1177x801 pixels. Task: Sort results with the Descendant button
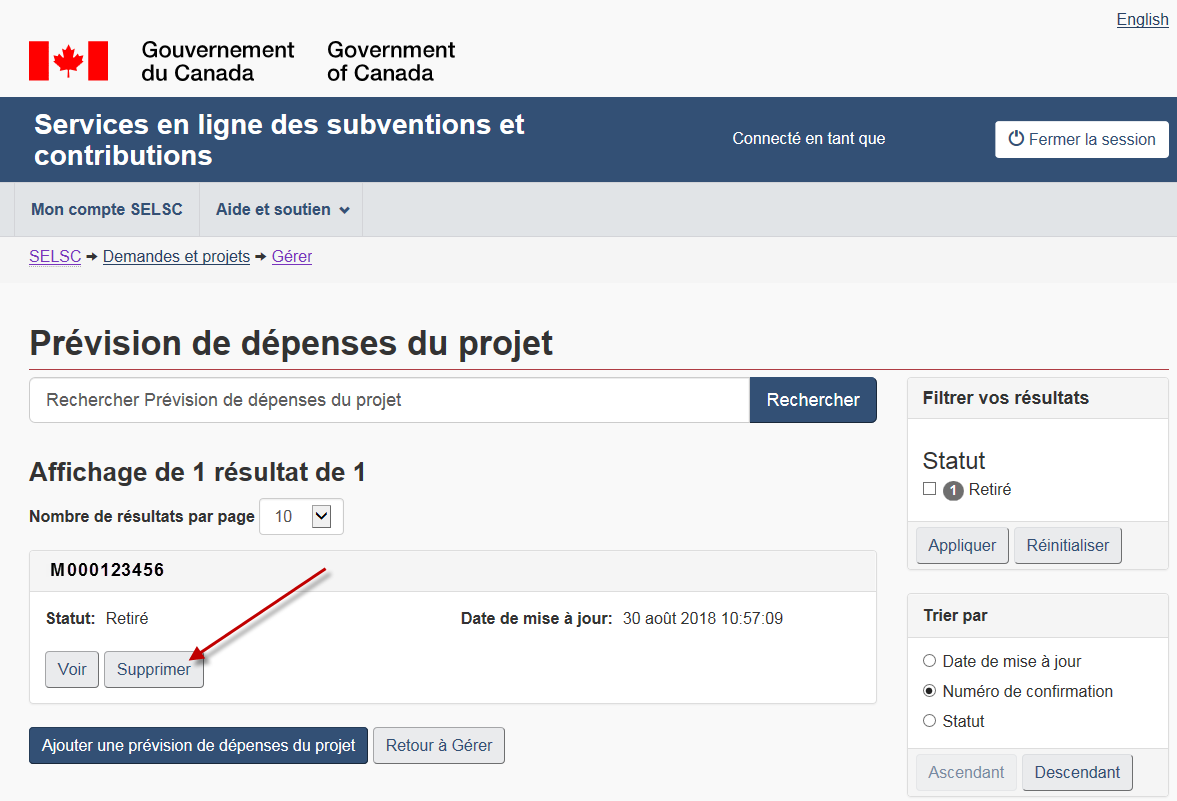click(1077, 773)
